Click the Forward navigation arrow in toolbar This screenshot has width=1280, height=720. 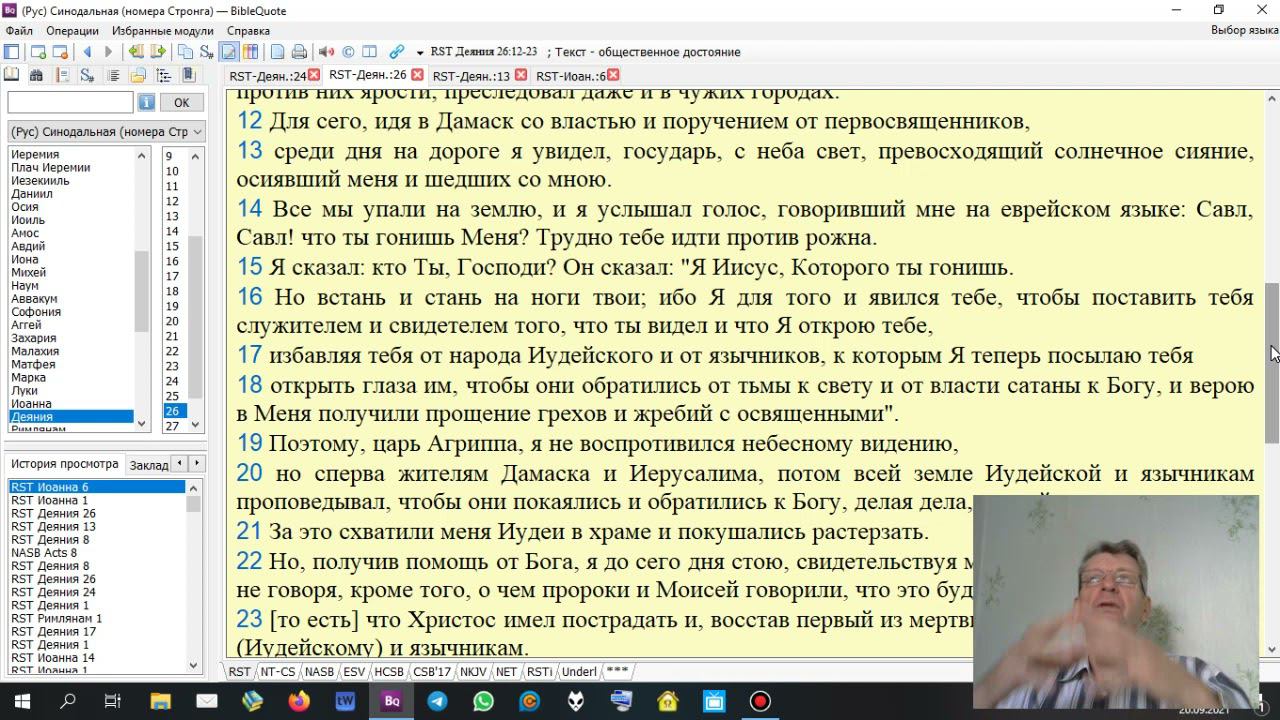108,52
